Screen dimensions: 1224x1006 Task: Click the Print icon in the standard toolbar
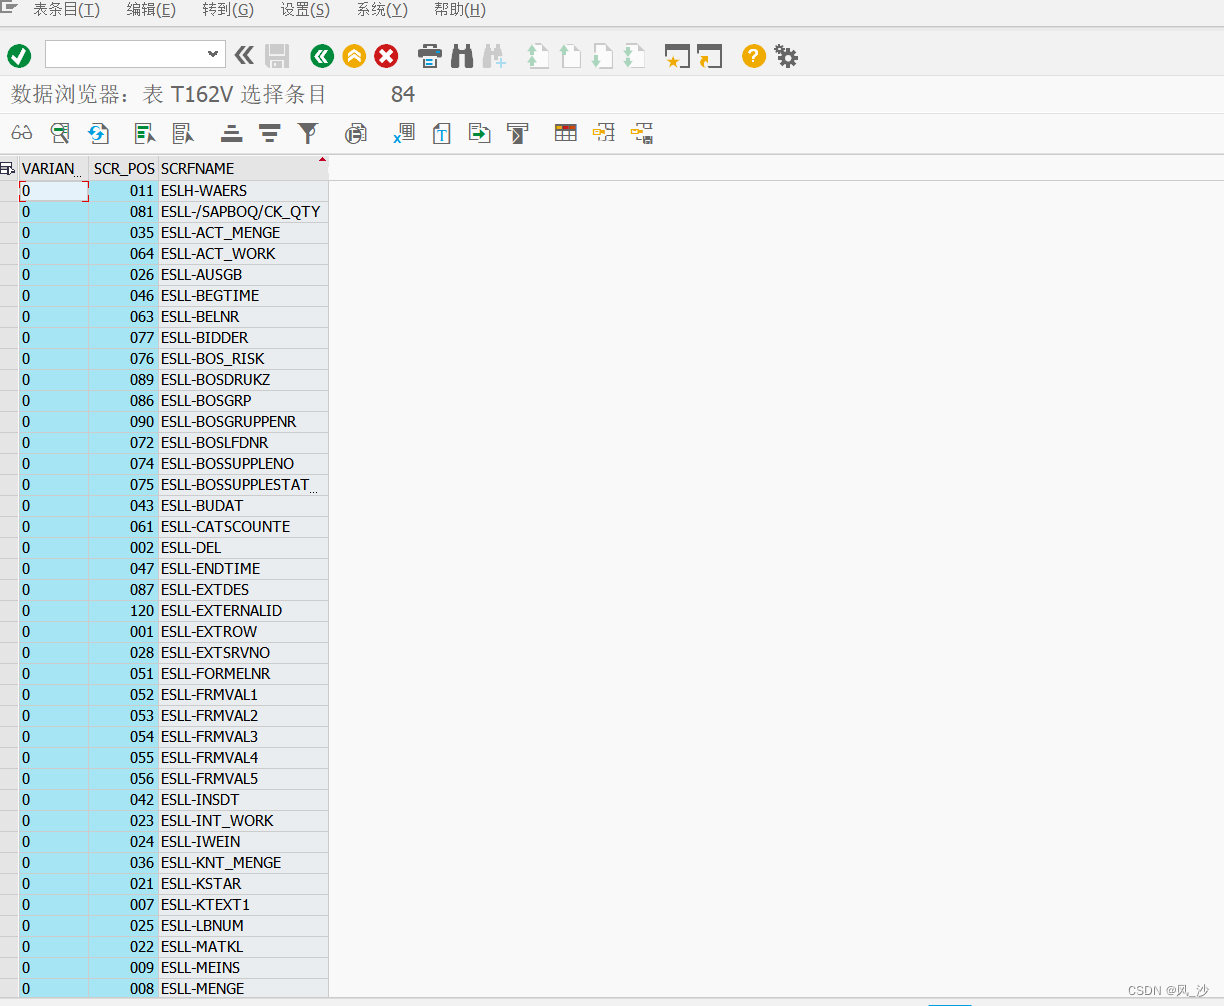430,56
